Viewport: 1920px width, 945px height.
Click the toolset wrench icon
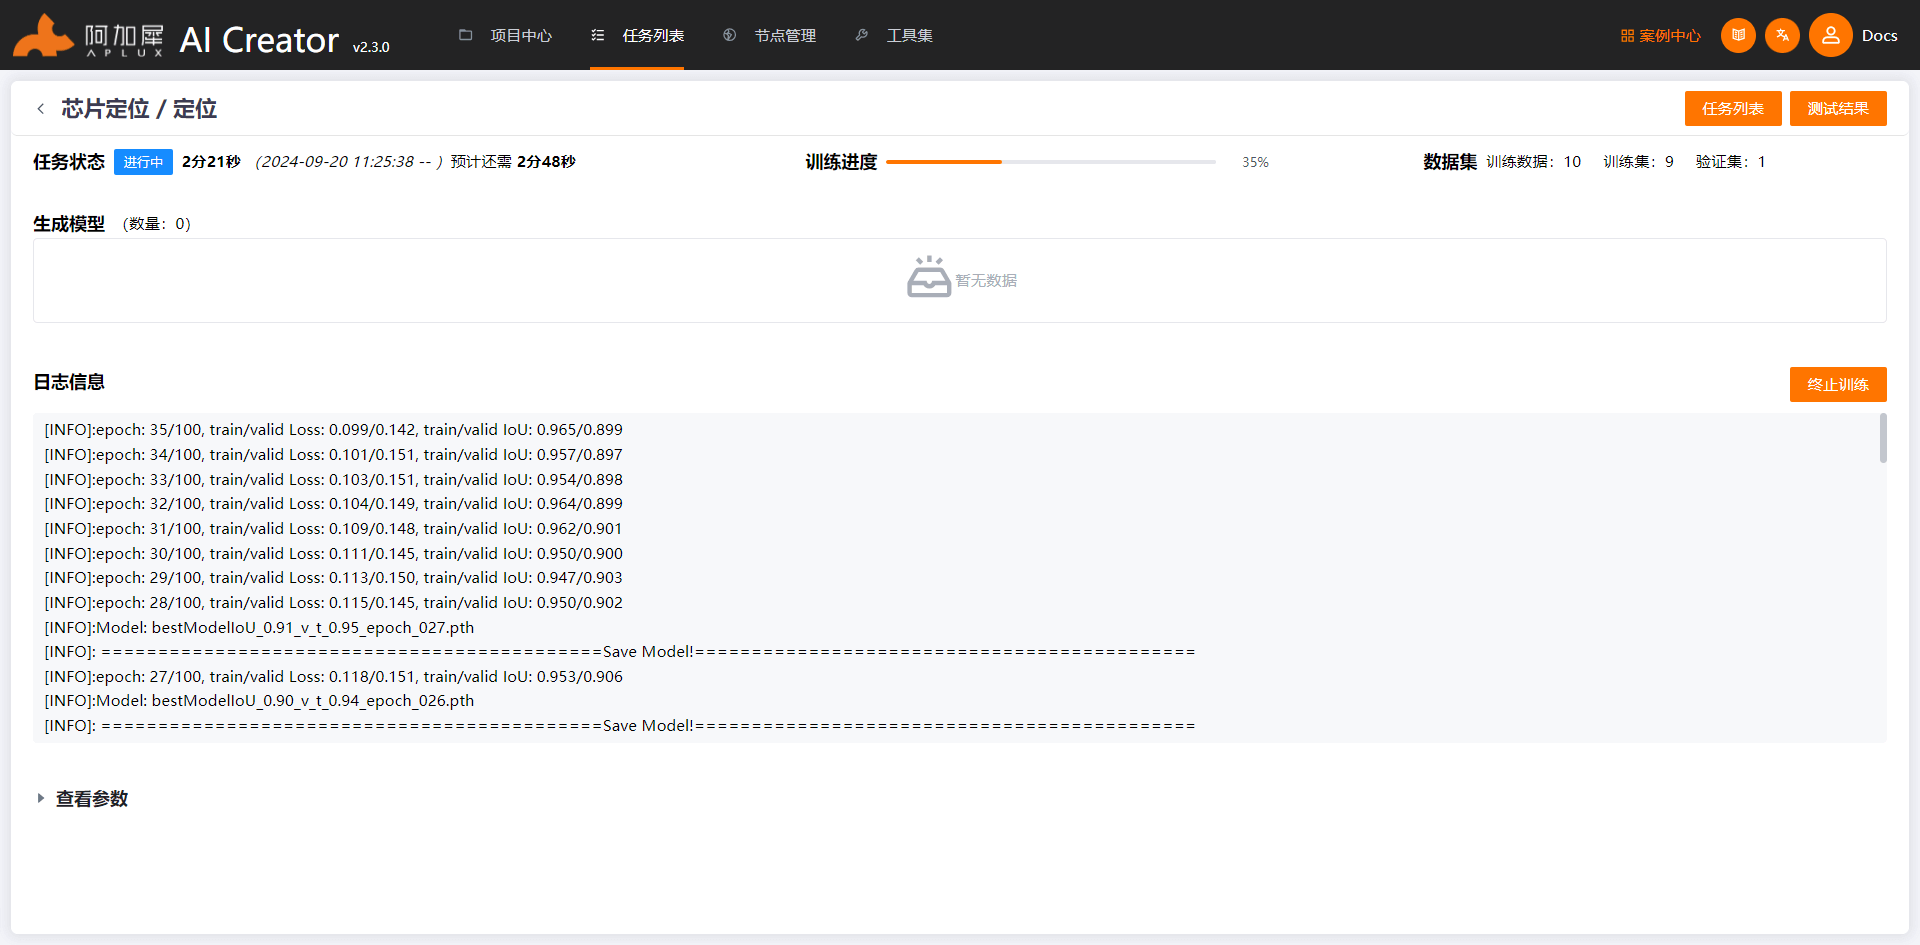(862, 35)
